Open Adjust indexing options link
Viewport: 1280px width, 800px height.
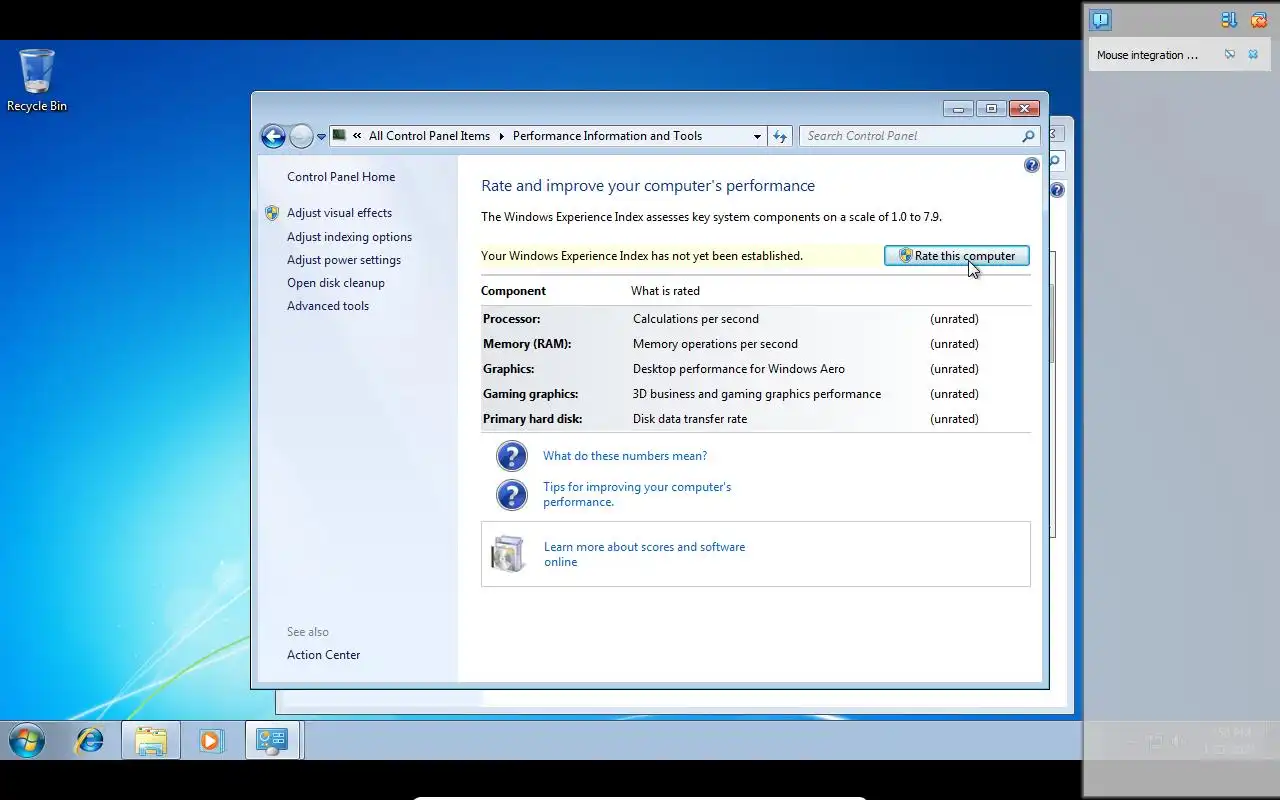coord(349,237)
